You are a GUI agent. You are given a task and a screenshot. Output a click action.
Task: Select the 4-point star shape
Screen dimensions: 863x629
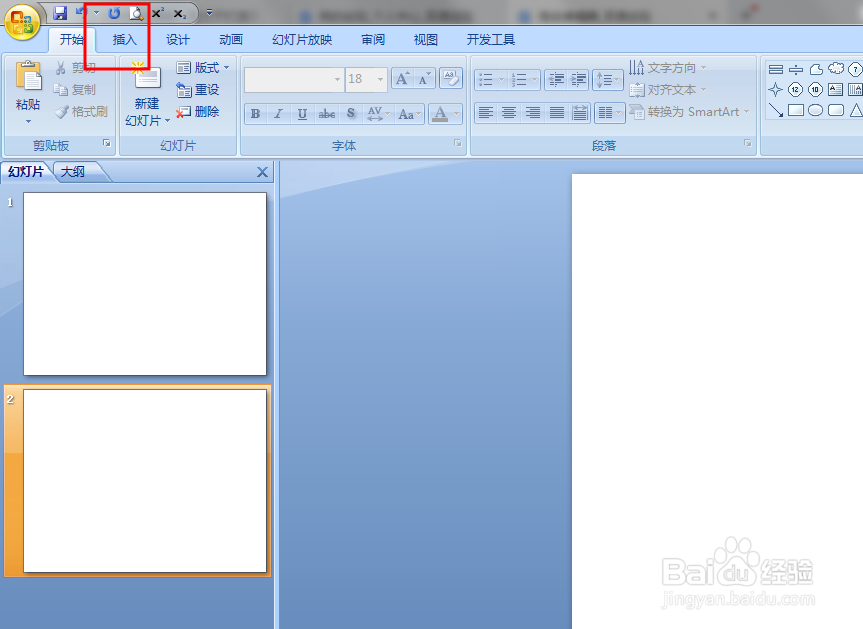(x=775, y=89)
